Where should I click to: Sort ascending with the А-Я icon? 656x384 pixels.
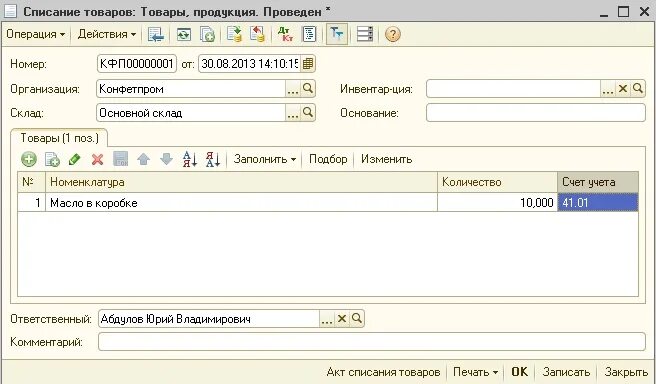click(x=190, y=159)
